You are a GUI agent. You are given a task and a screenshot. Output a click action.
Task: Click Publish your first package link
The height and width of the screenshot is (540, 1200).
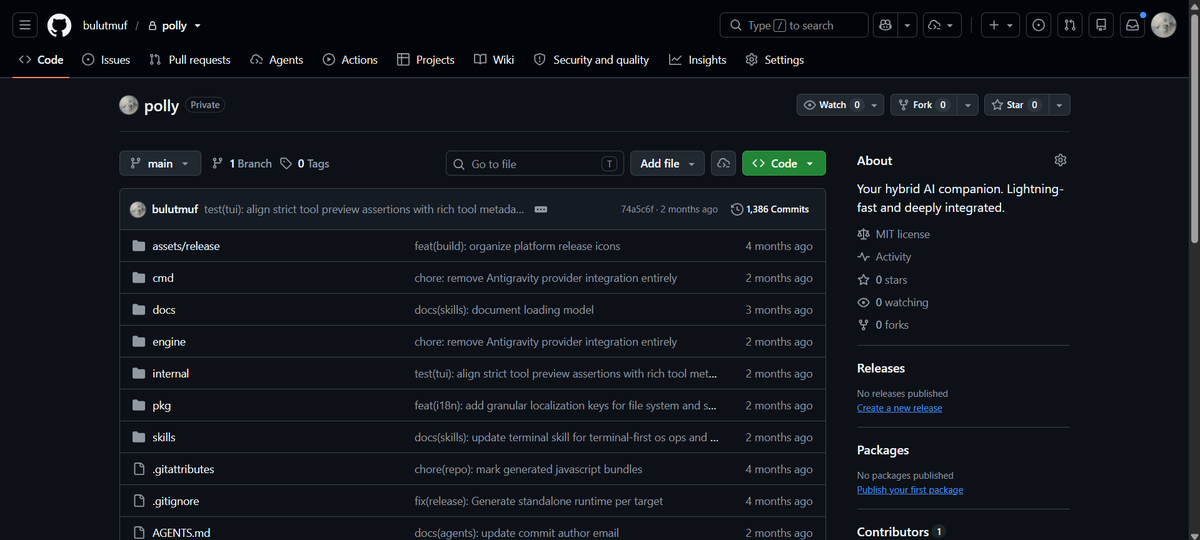(910, 490)
